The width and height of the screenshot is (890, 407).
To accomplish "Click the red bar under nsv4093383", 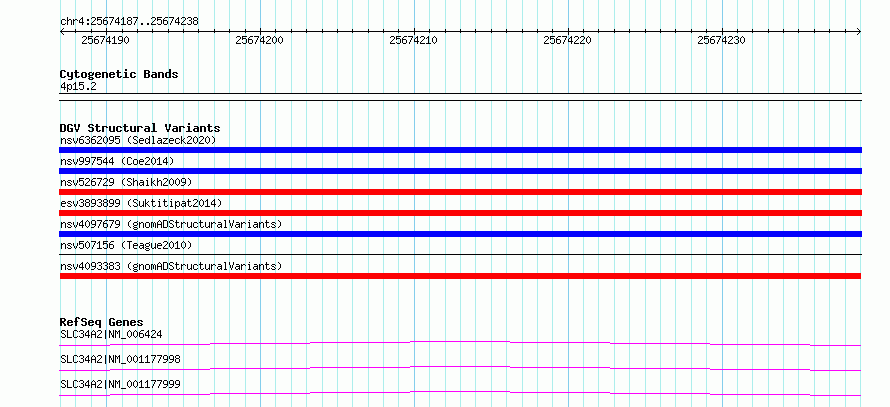I will pyautogui.click(x=460, y=276).
